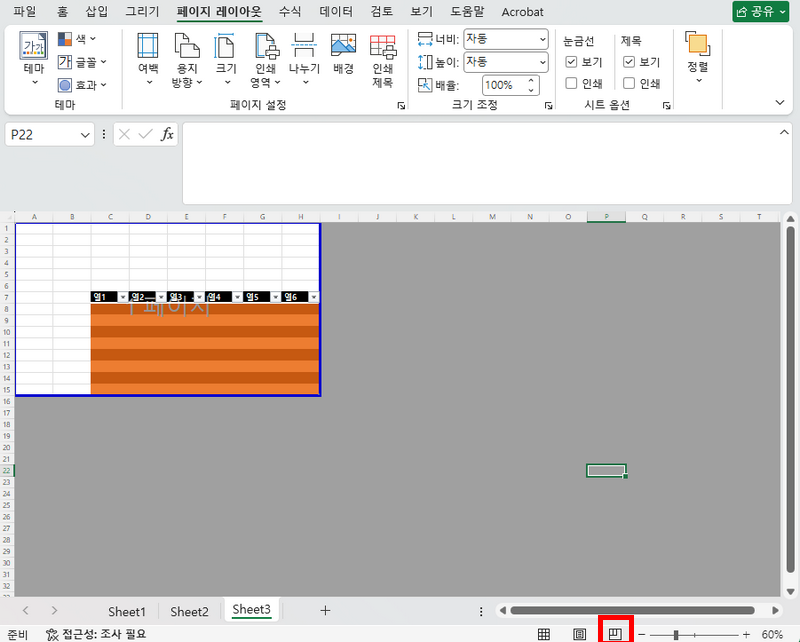Click the 인쇄 제목 print titles button
The height and width of the screenshot is (642, 800).
point(383,60)
